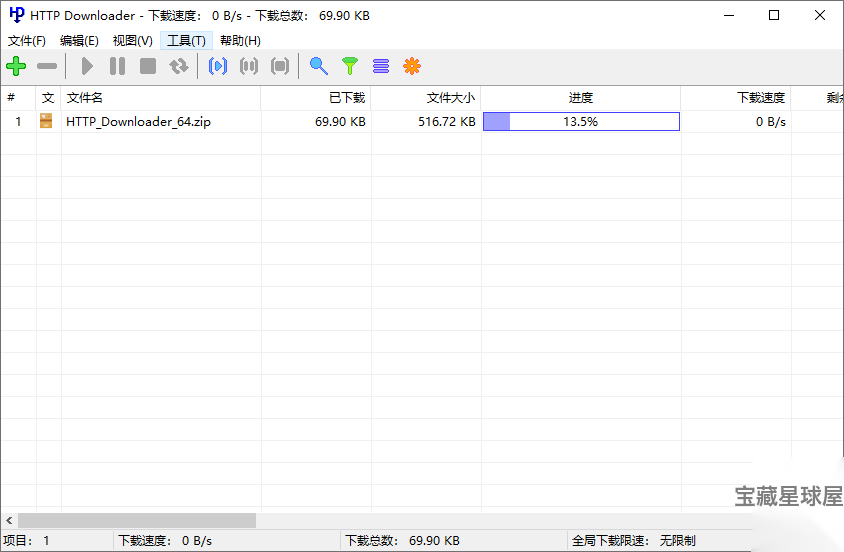Maximize the HTTP Downloader window
844x552 pixels.
pyautogui.click(x=774, y=15)
